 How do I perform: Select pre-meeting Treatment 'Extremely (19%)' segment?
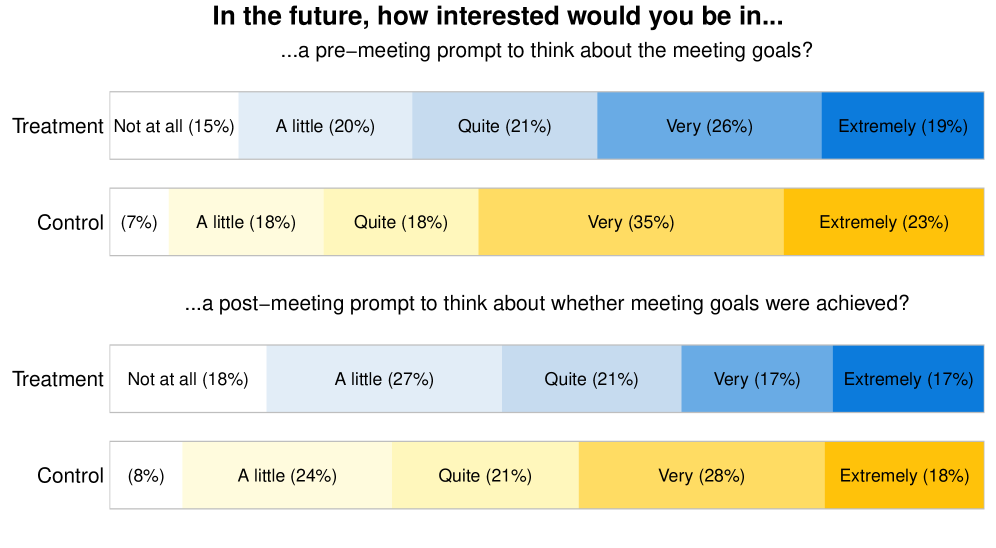point(902,126)
